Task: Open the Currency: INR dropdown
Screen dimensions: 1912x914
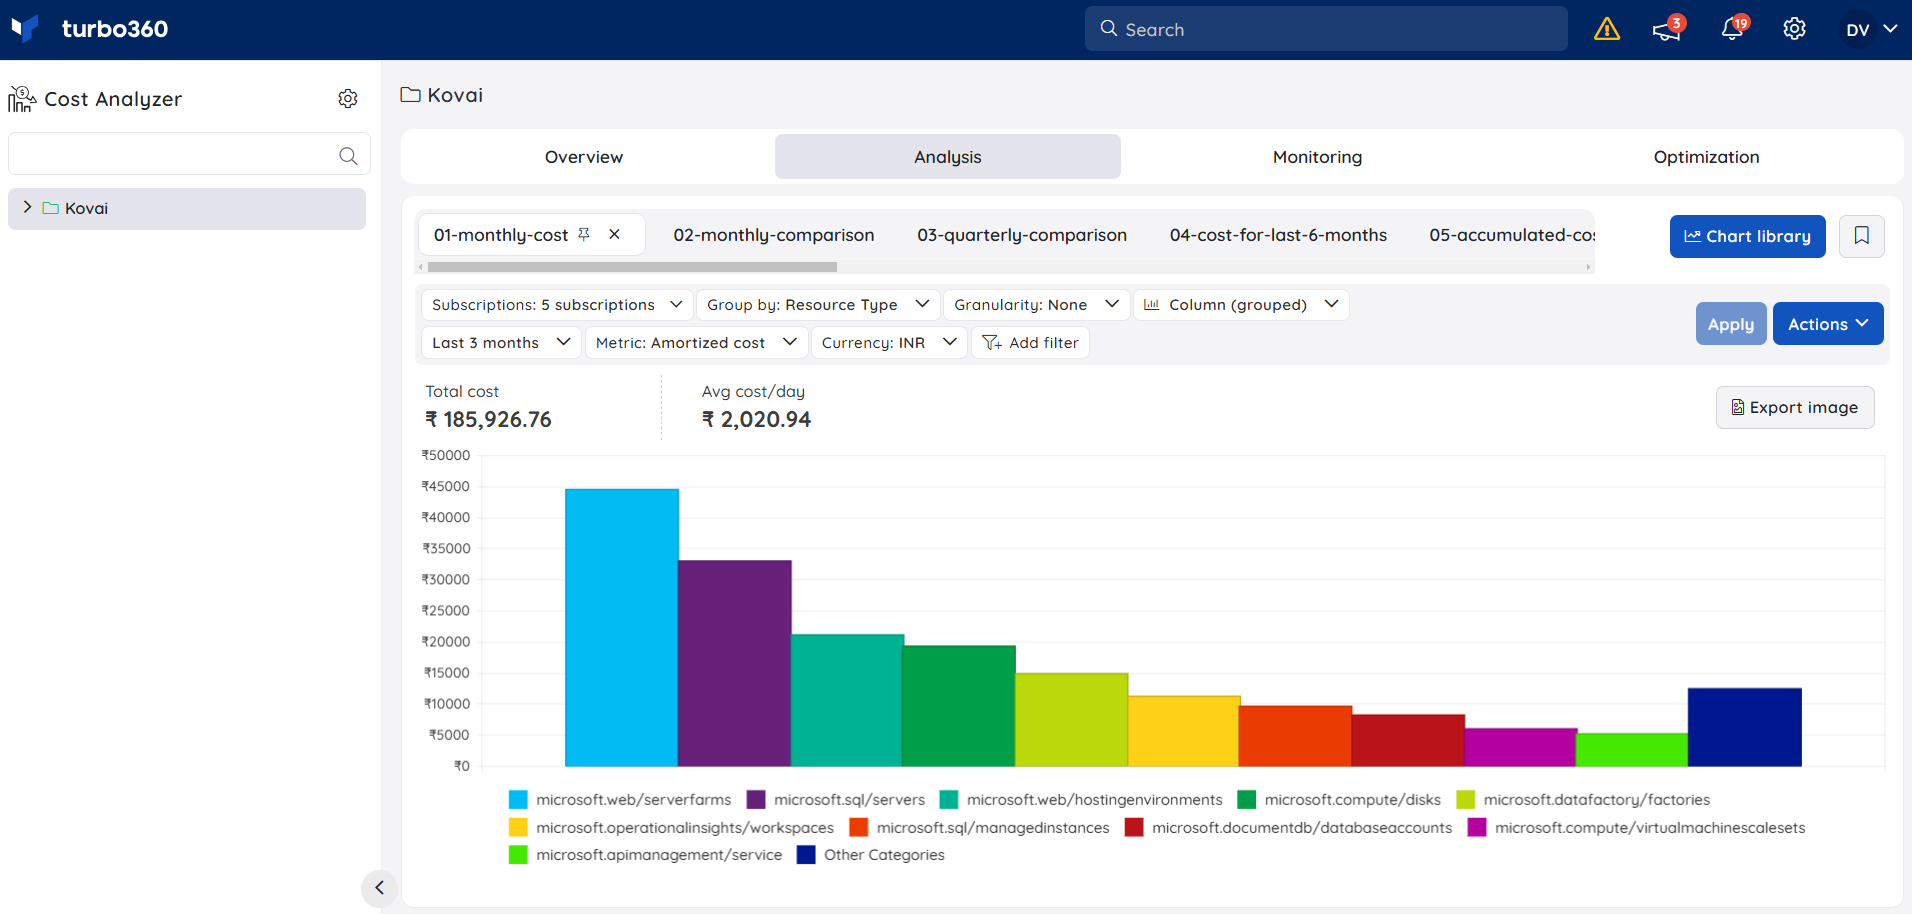Action: point(889,343)
